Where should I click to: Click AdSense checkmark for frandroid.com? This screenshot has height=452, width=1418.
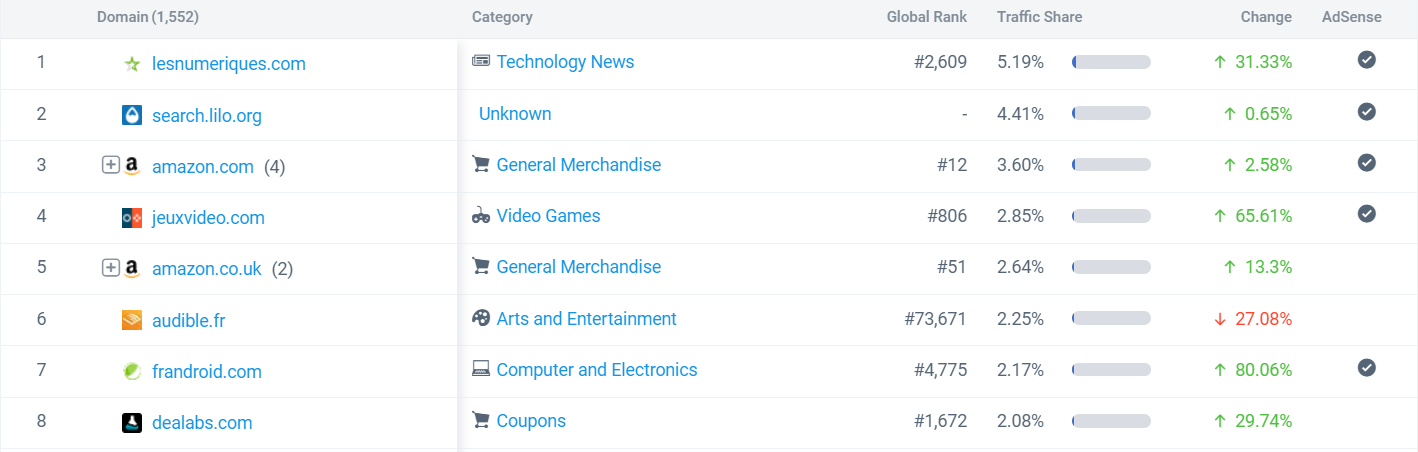coord(1367,368)
